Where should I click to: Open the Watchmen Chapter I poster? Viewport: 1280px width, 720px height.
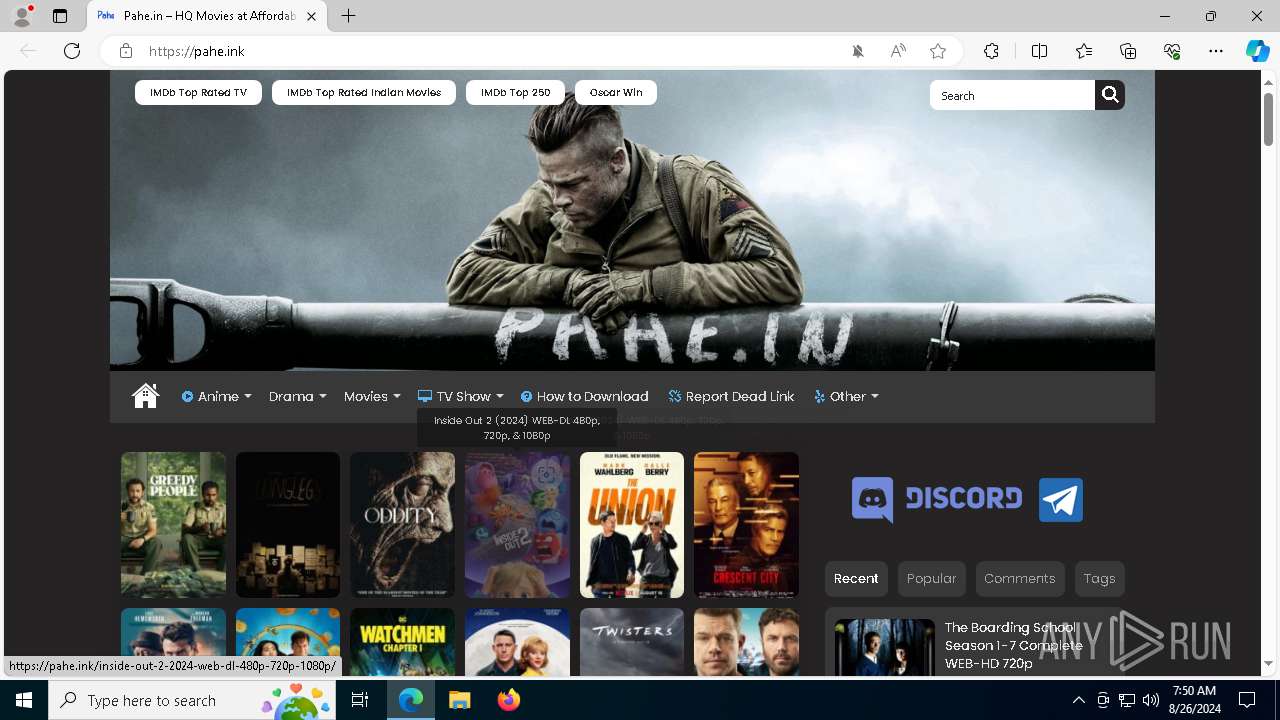(402, 642)
